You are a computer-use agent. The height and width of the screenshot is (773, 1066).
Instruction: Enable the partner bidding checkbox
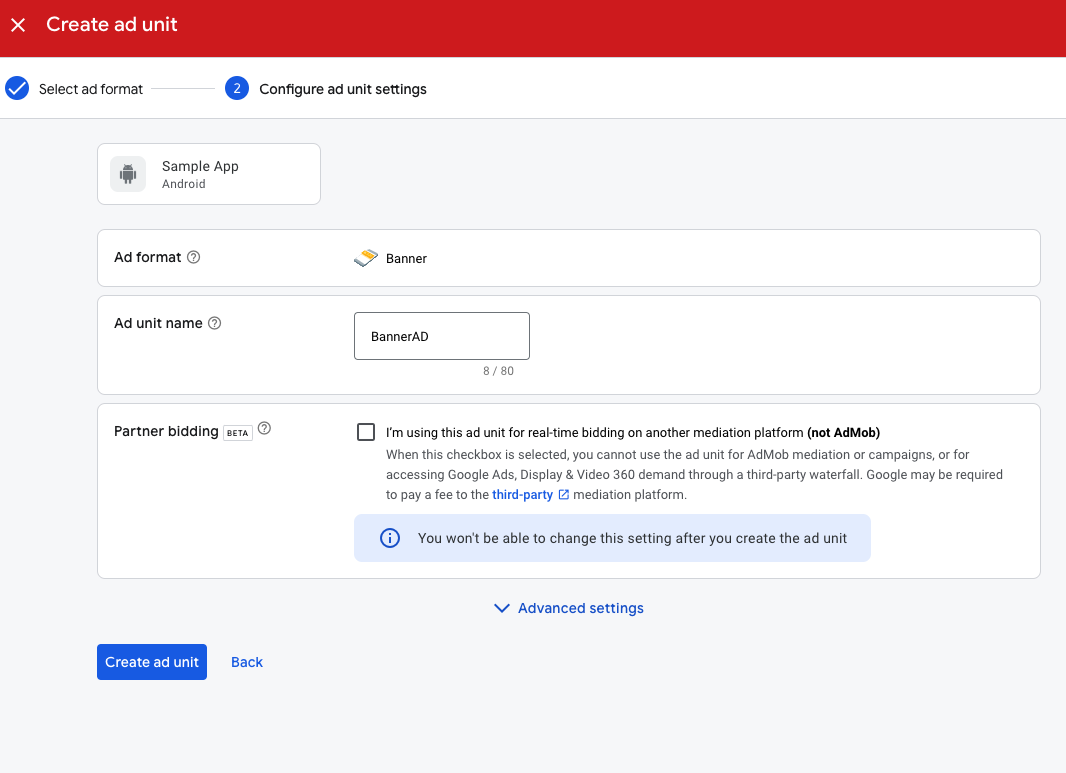(x=366, y=431)
